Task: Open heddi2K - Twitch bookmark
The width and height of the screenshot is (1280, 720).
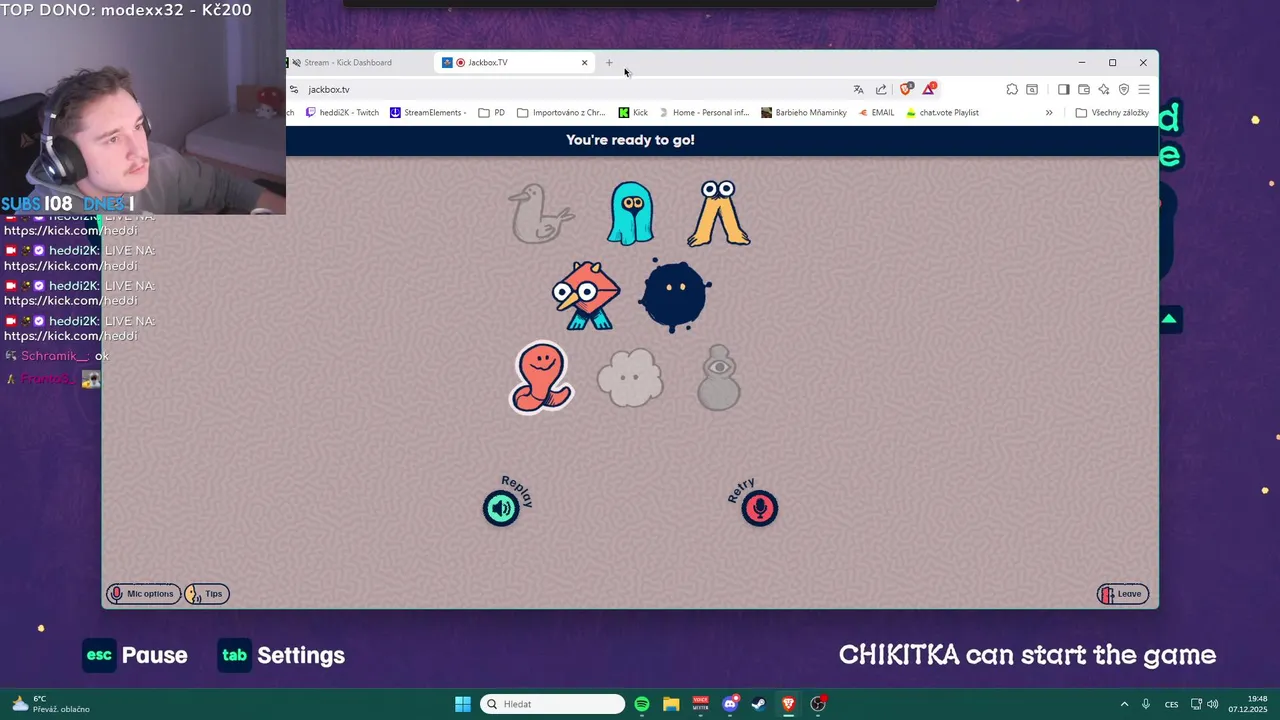Action: [x=342, y=113]
